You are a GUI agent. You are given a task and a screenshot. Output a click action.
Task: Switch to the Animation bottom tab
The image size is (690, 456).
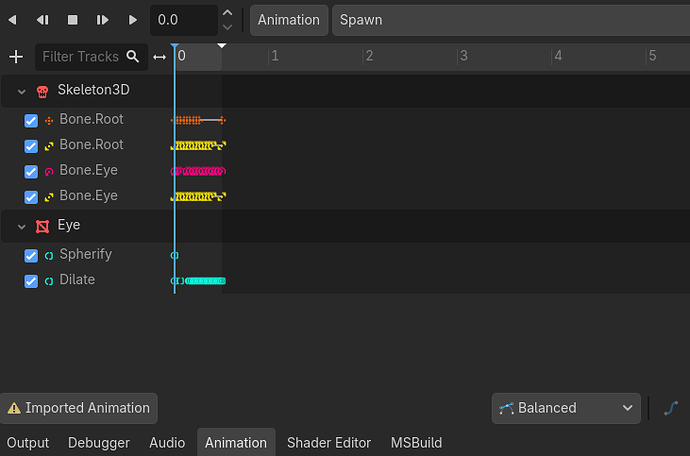point(236,442)
